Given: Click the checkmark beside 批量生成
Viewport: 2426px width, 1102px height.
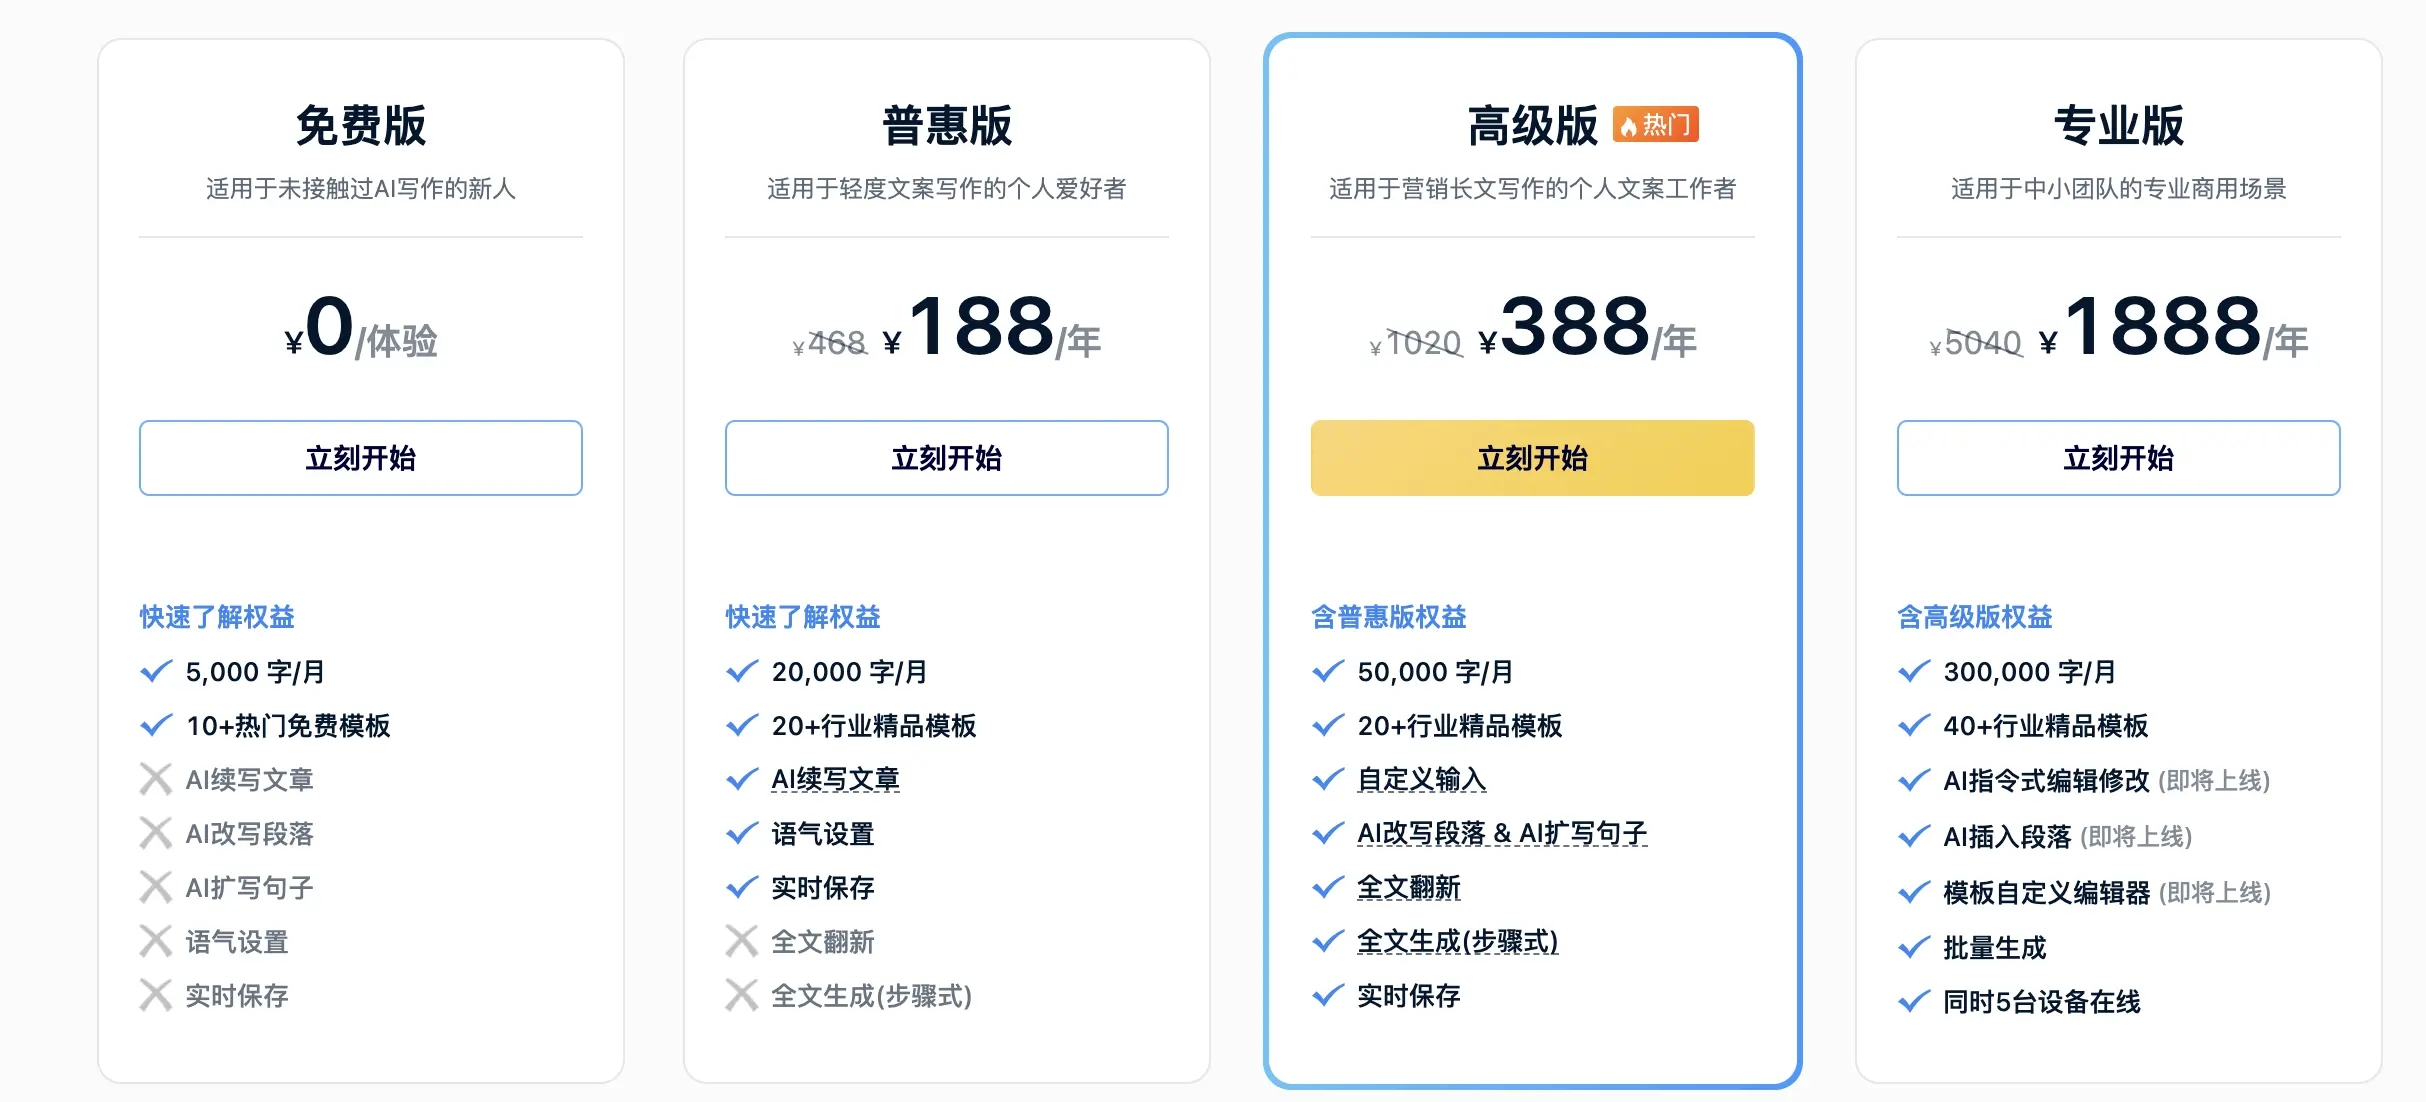Looking at the screenshot, I should point(1913,947).
